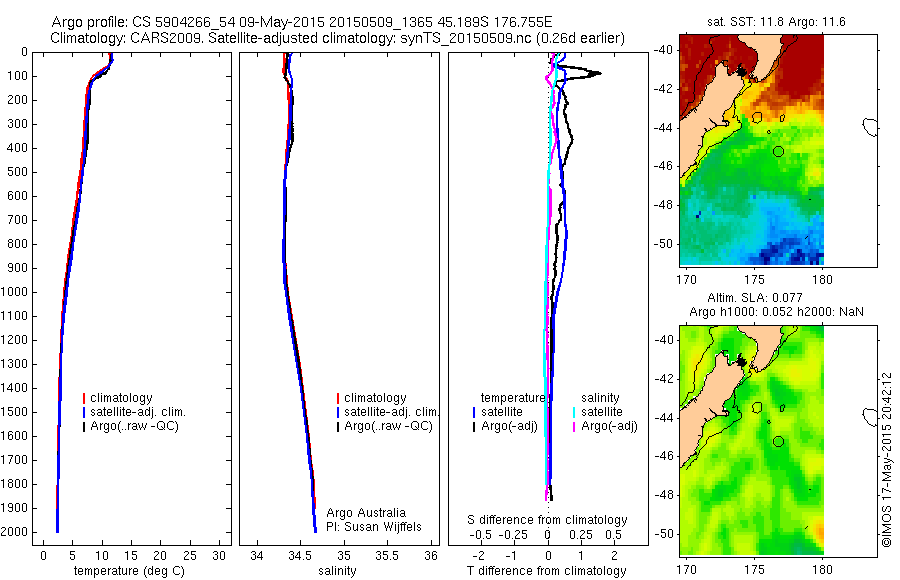900x580 pixels.
Task: Select the 'Argo h1000: 0.052 h2000: NaN' line
Action: pos(776,312)
